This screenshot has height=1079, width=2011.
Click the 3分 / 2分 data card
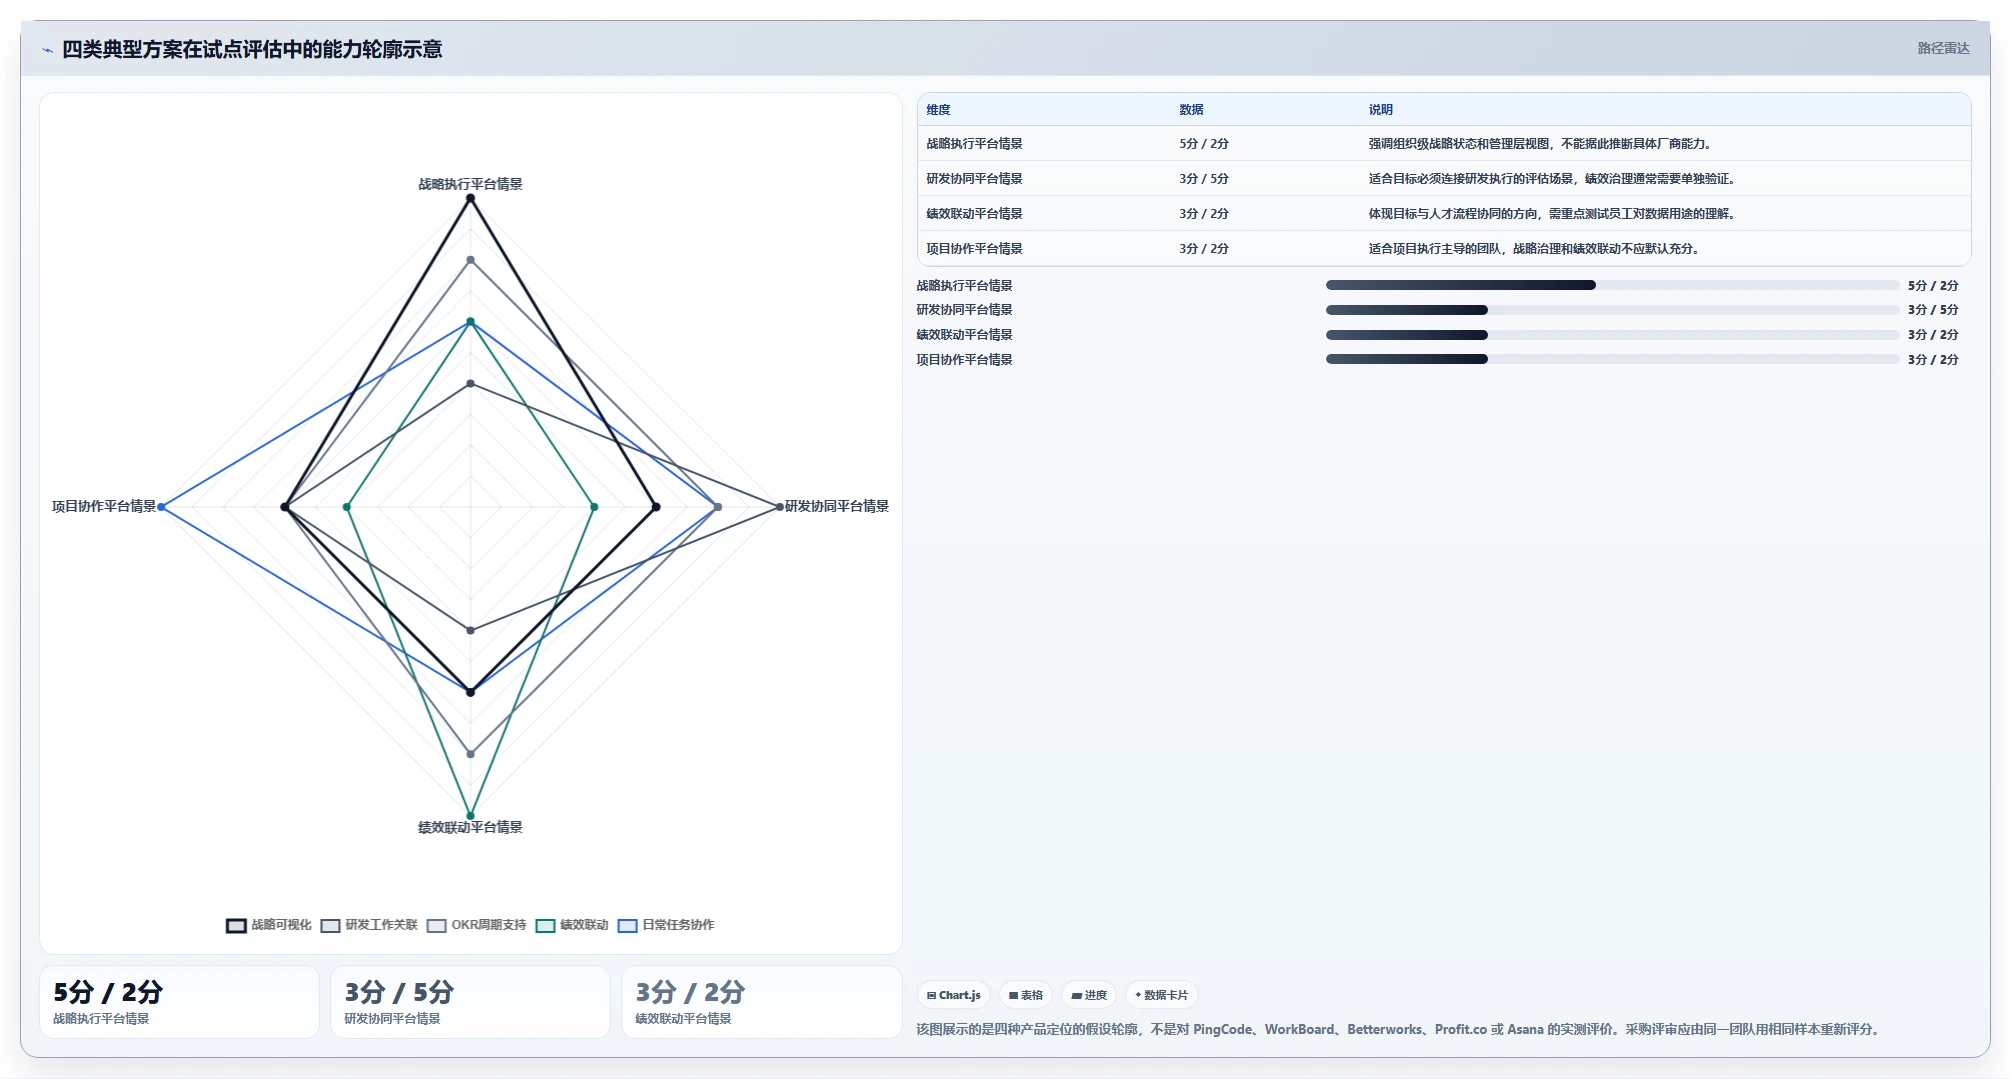click(762, 1002)
